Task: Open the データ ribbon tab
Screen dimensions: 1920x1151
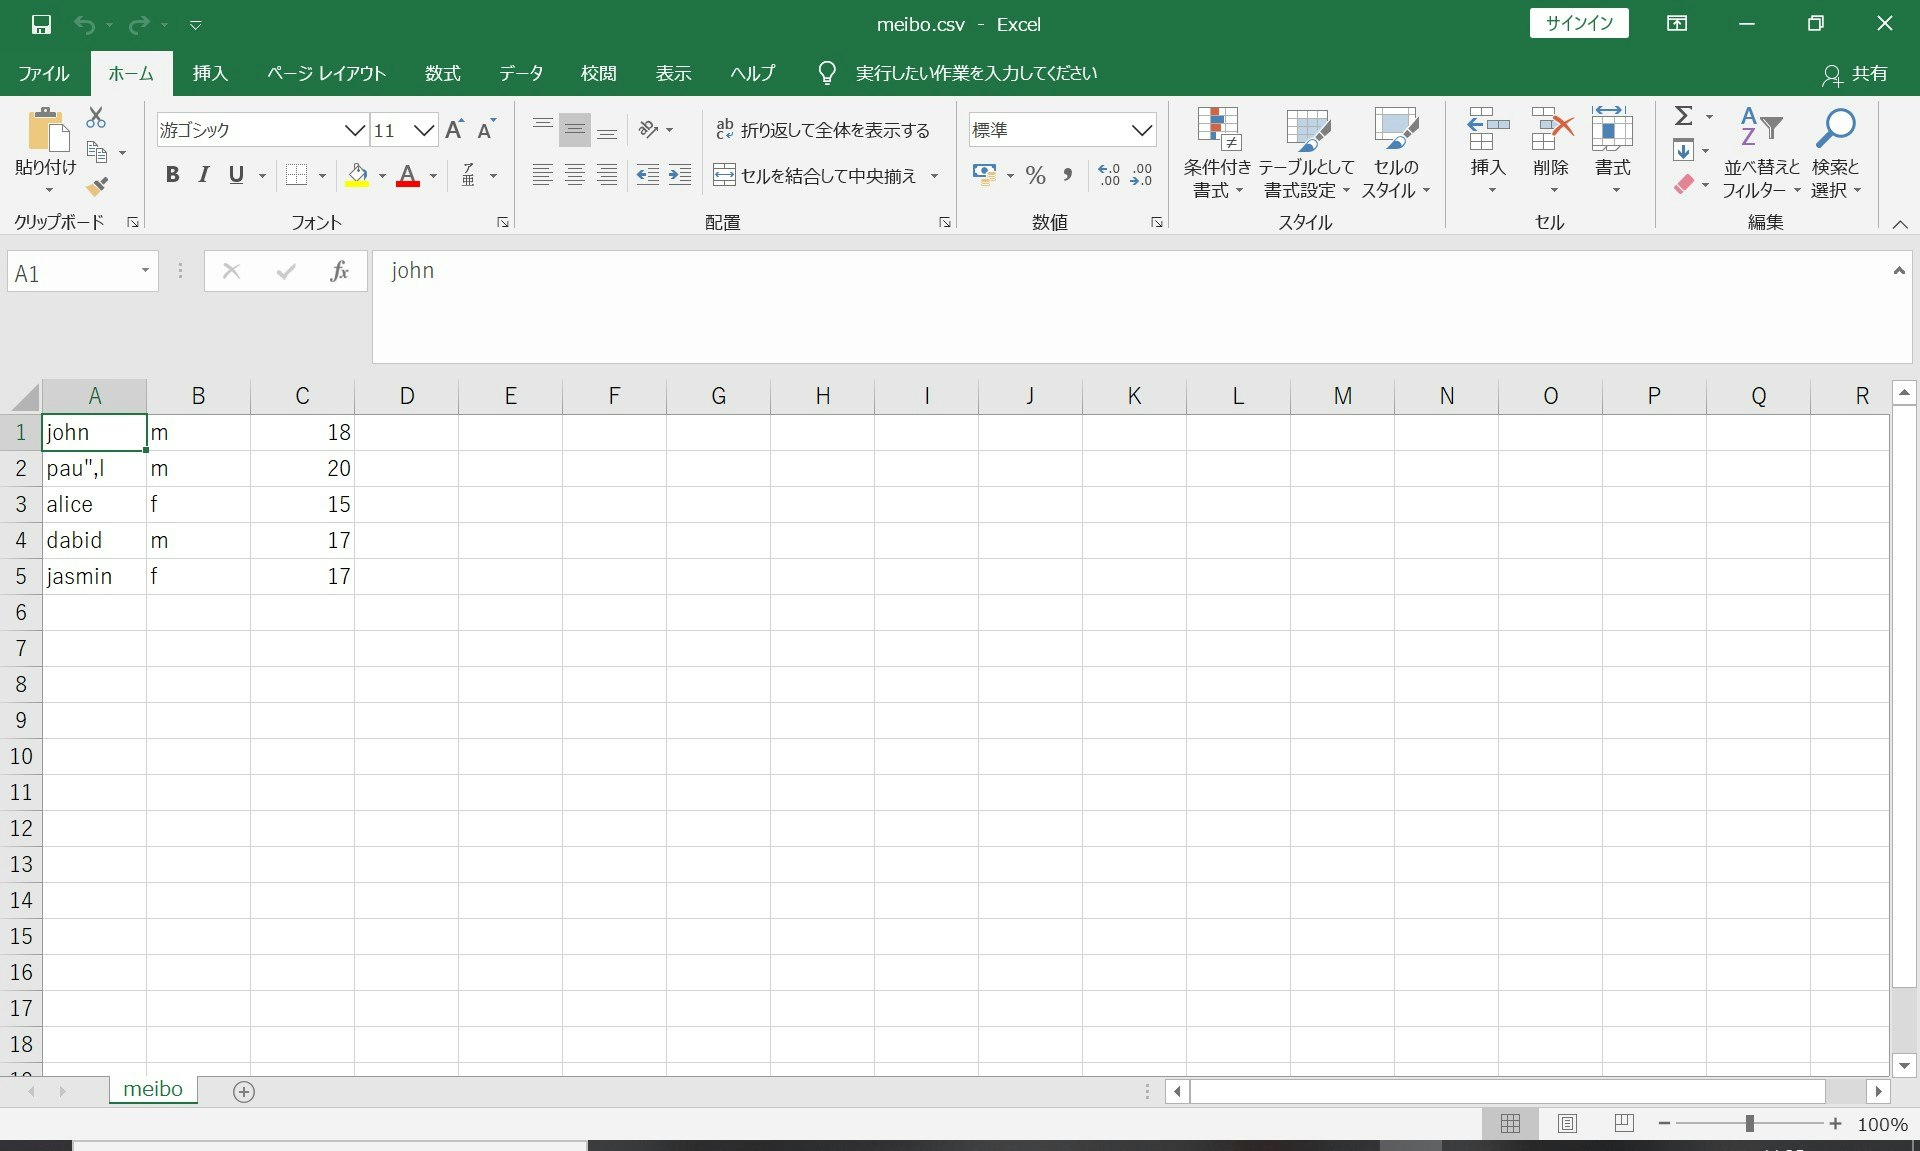Action: coord(521,73)
